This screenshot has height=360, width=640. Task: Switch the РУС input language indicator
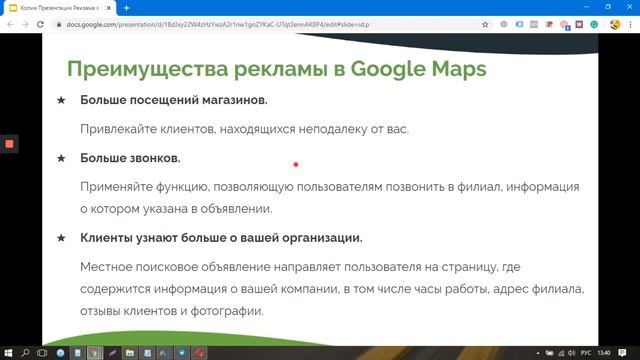[x=586, y=353]
